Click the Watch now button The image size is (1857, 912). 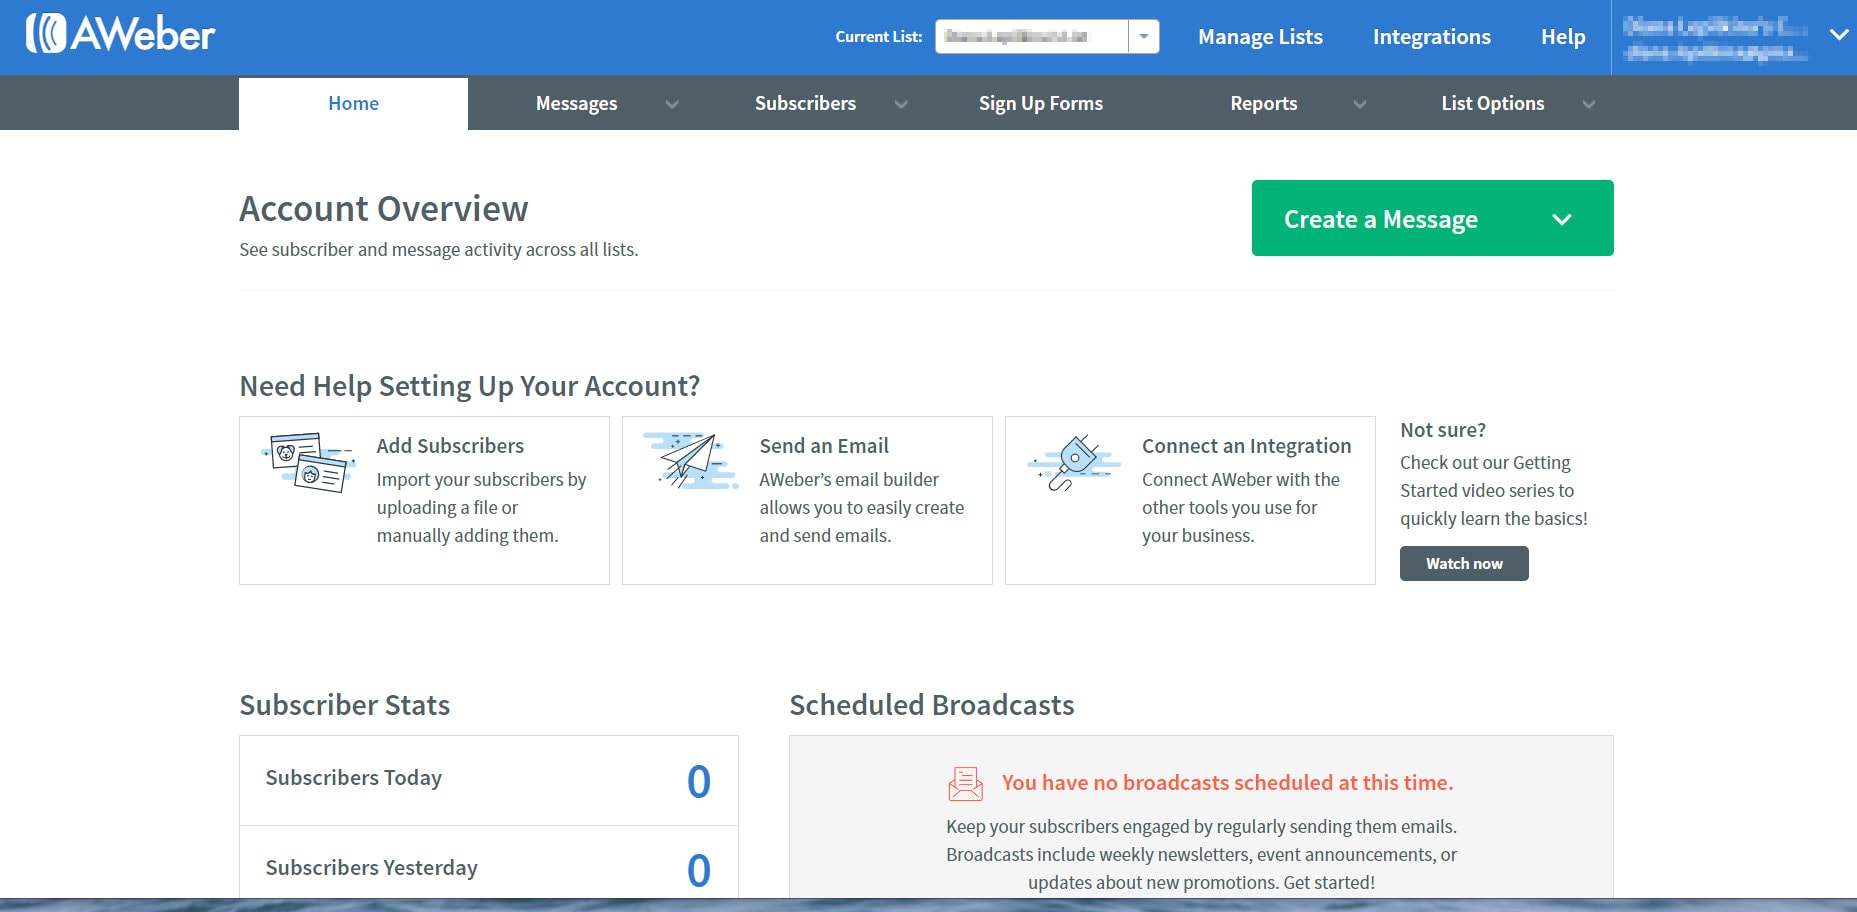click(1464, 563)
